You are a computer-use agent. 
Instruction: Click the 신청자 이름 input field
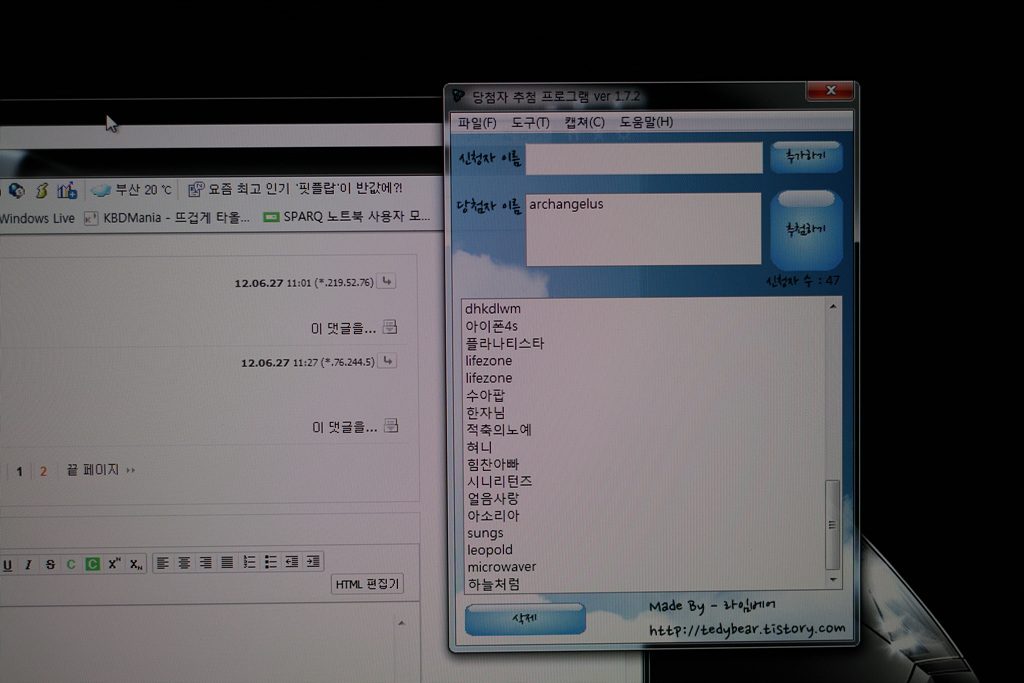644,159
